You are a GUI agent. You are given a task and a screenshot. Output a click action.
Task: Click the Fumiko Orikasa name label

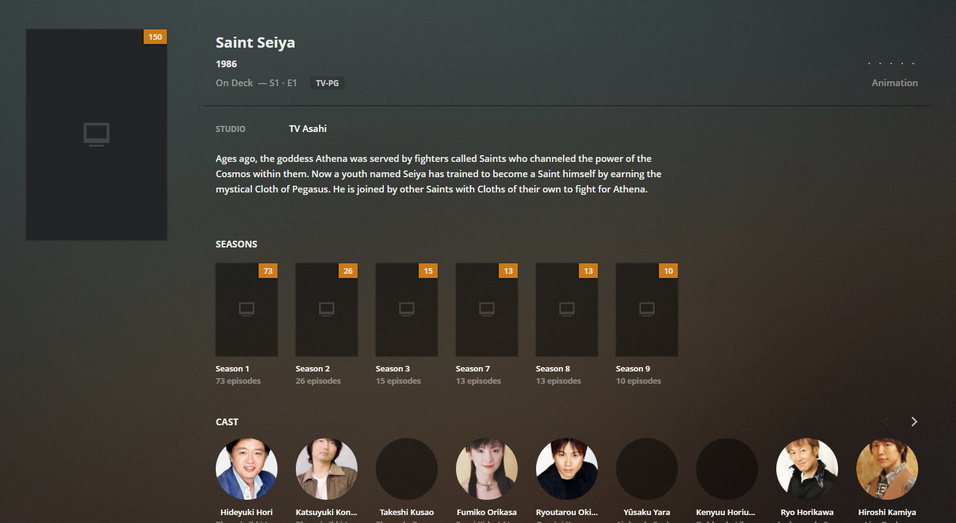487,513
